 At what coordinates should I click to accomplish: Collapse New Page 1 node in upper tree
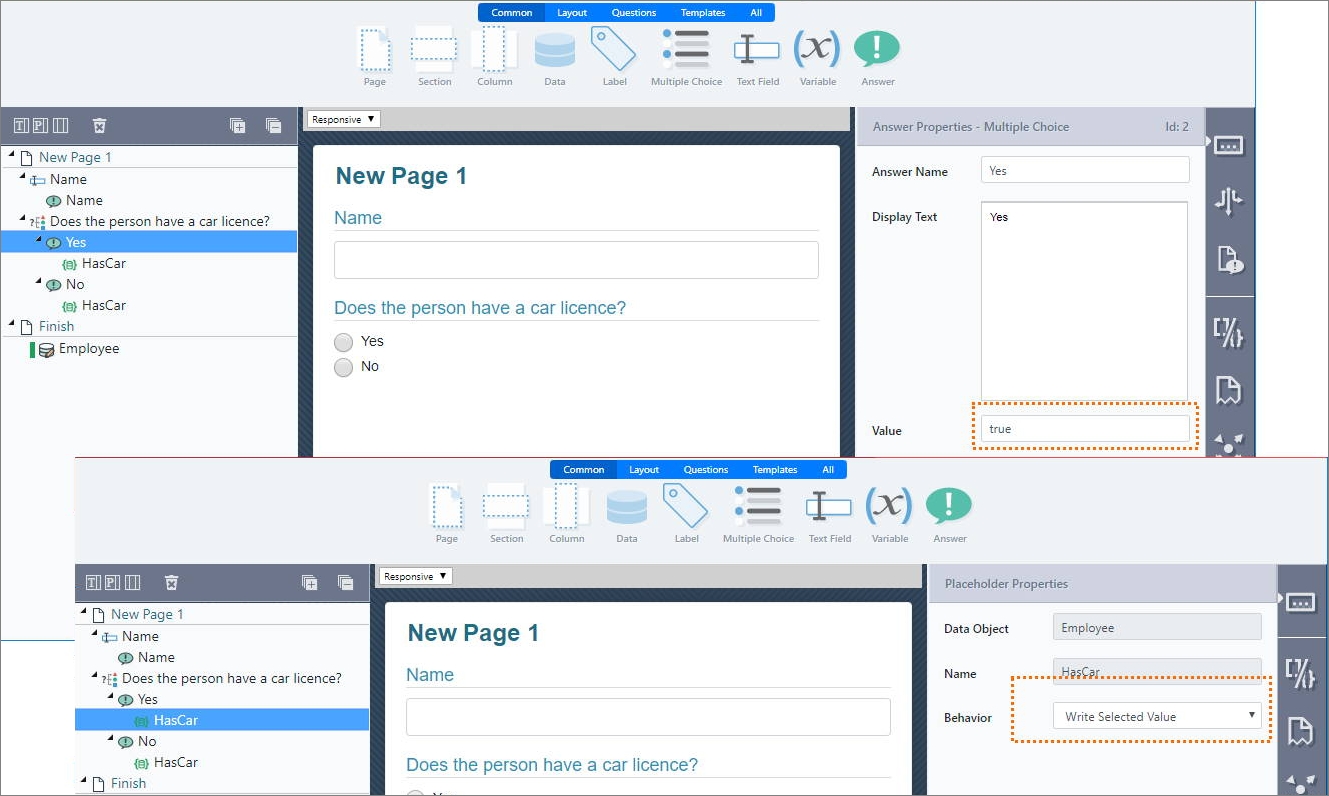coord(11,154)
